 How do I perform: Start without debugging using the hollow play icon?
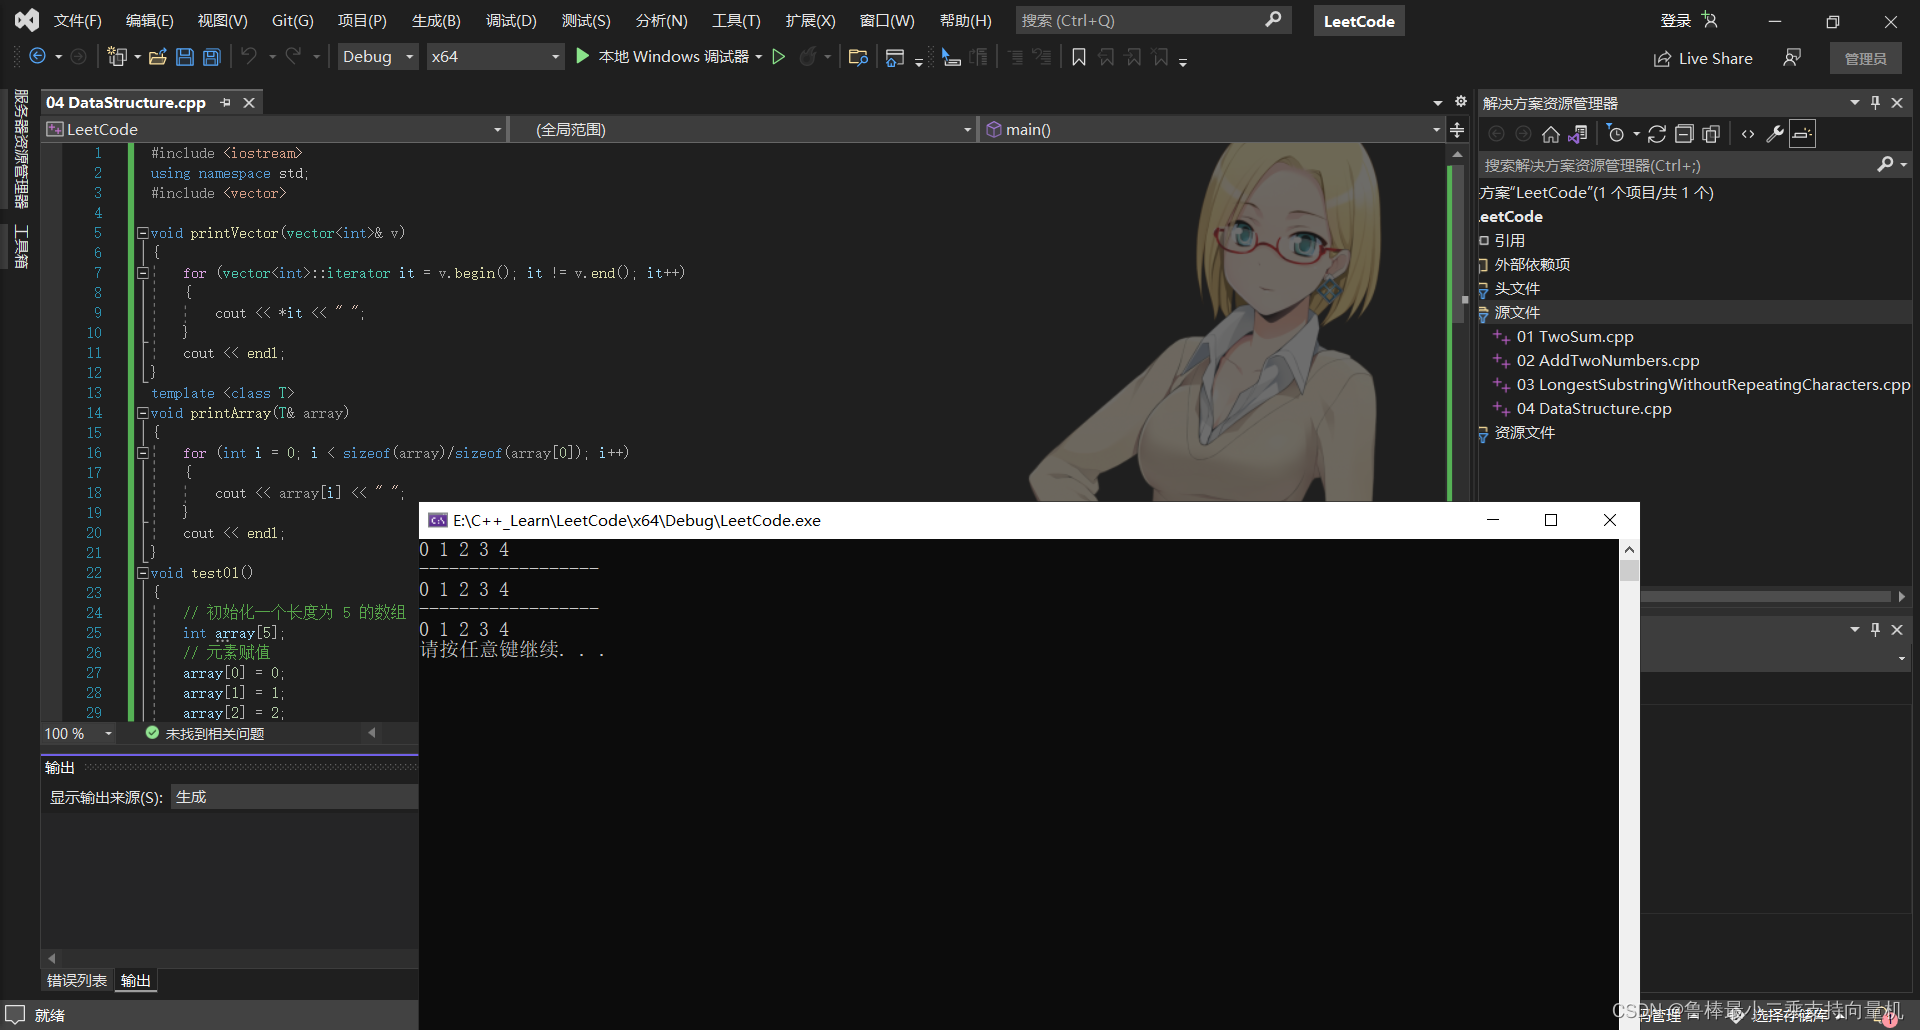[x=779, y=57]
